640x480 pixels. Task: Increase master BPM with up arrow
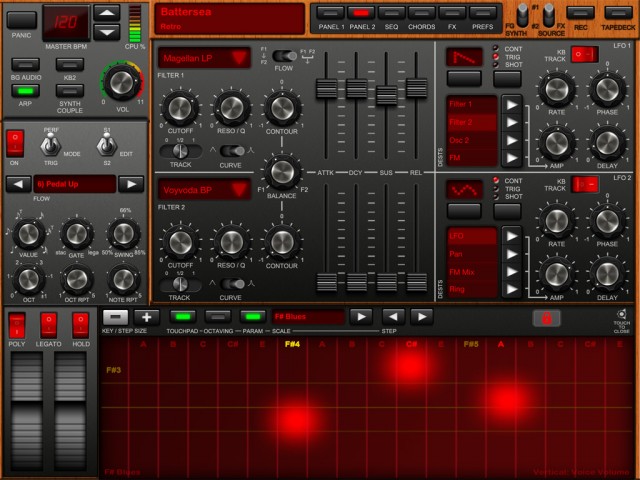click(106, 13)
